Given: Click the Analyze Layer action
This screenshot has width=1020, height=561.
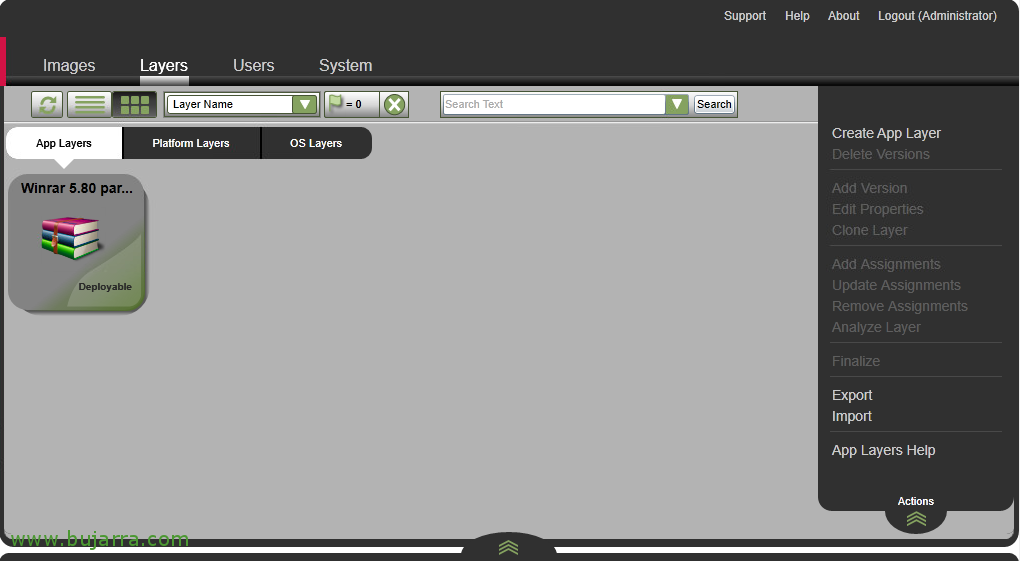Looking at the screenshot, I should (876, 327).
